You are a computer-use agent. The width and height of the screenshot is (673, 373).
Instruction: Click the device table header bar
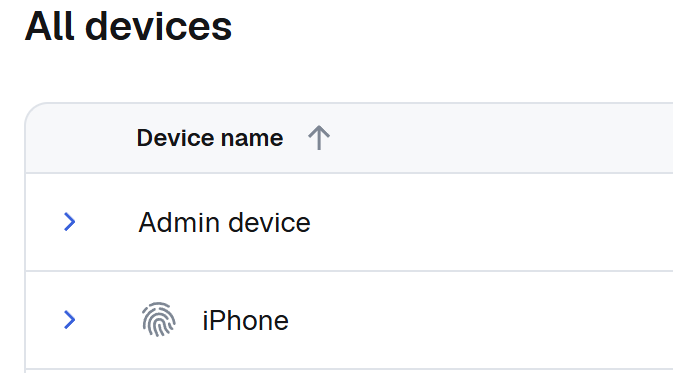[x=349, y=138]
